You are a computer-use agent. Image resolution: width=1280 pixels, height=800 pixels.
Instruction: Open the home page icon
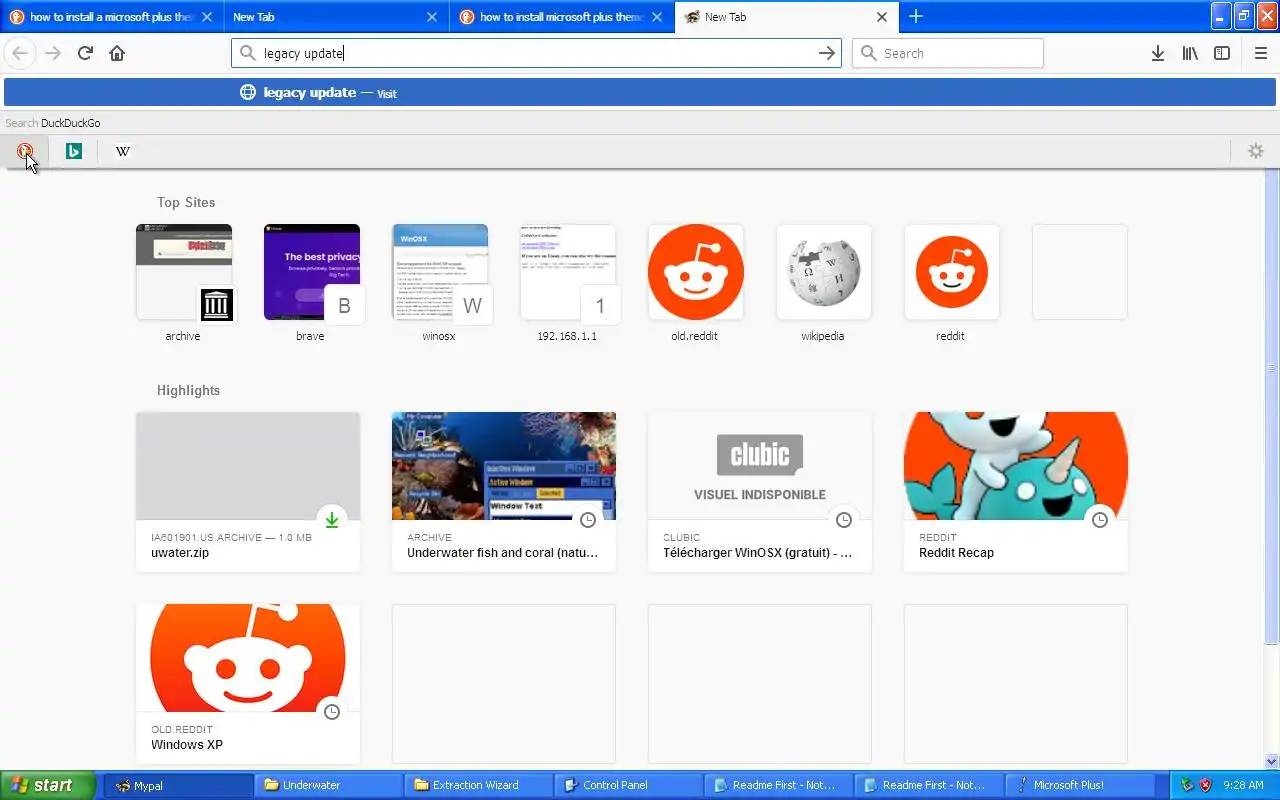117,53
